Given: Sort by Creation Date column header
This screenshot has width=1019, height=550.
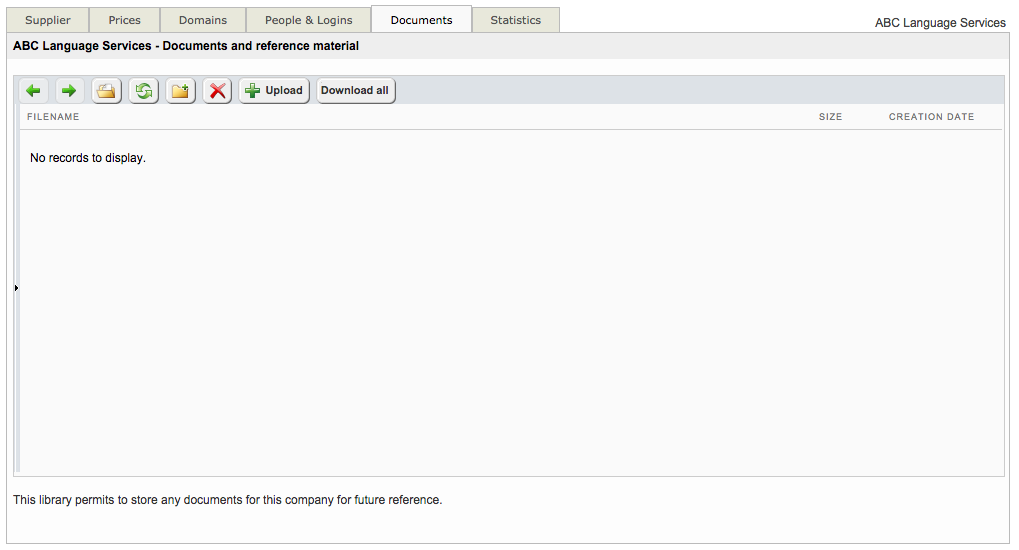Looking at the screenshot, I should pyautogui.click(x=931, y=117).
